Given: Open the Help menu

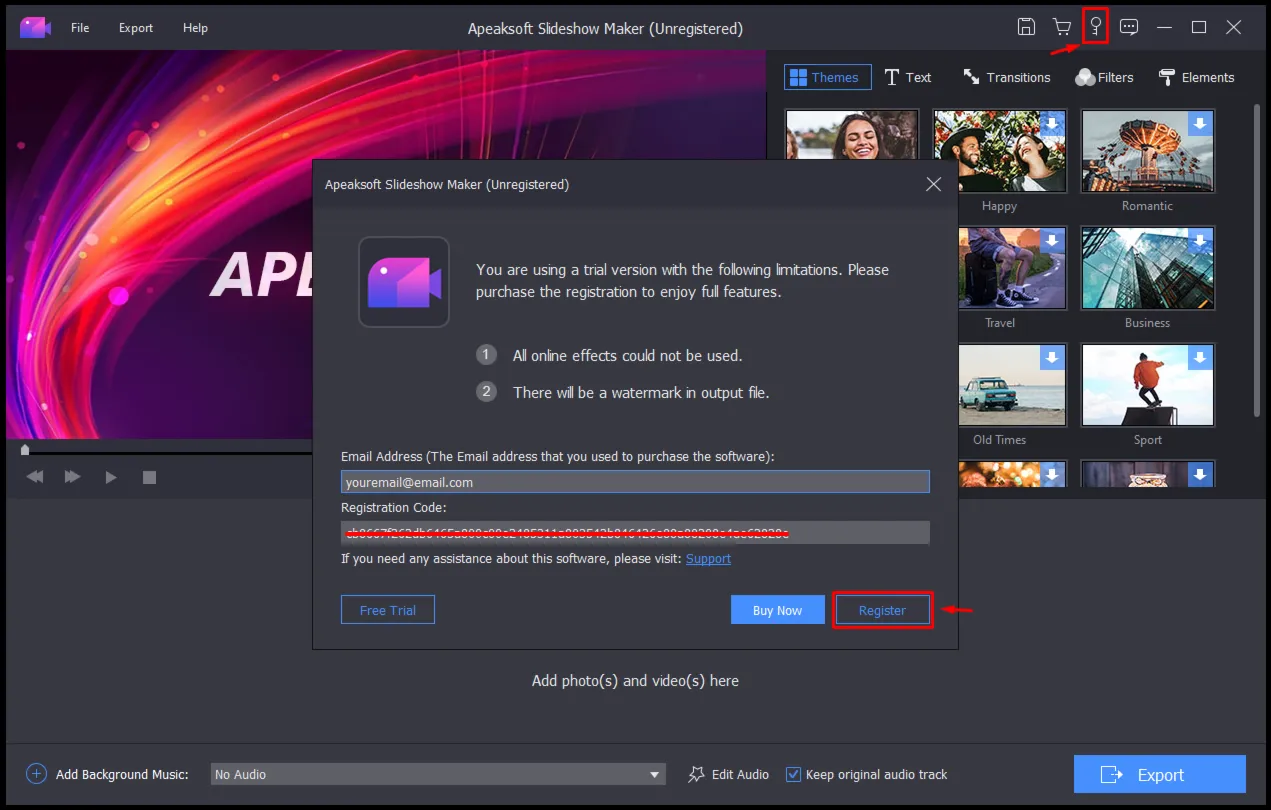Looking at the screenshot, I should 195,28.
